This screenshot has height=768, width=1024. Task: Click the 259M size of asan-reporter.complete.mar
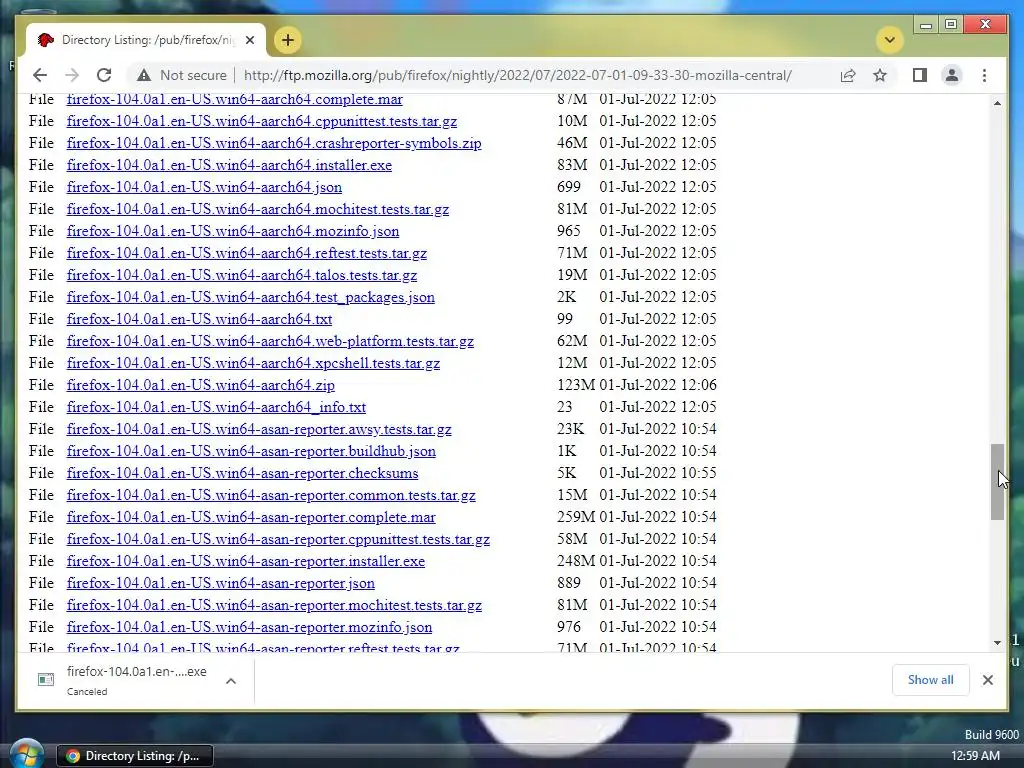[x=576, y=517]
